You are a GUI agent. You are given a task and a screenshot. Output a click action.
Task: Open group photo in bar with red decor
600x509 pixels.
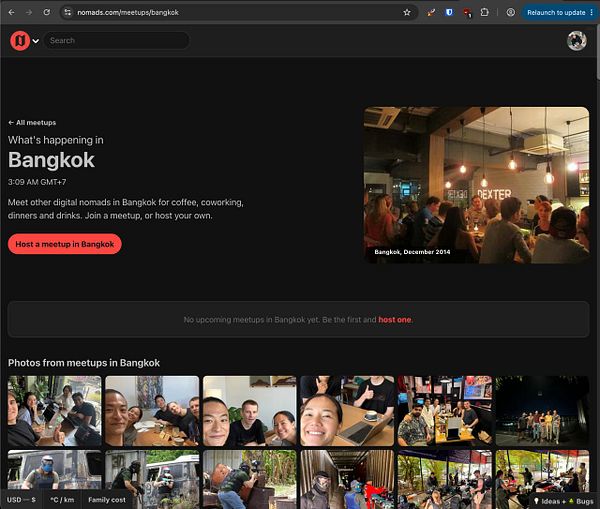pyautogui.click(x=445, y=411)
